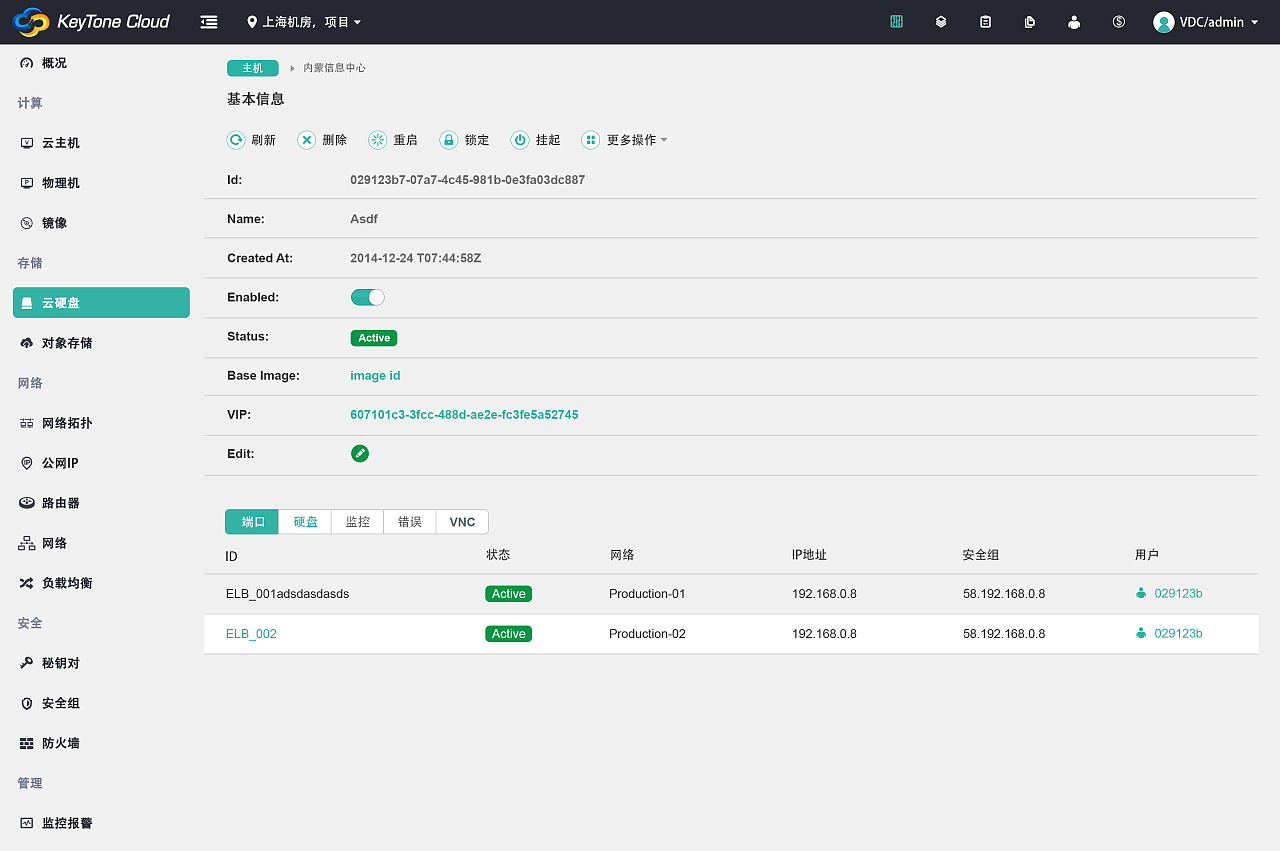Select 负载均衡 in sidebar

click(66, 582)
